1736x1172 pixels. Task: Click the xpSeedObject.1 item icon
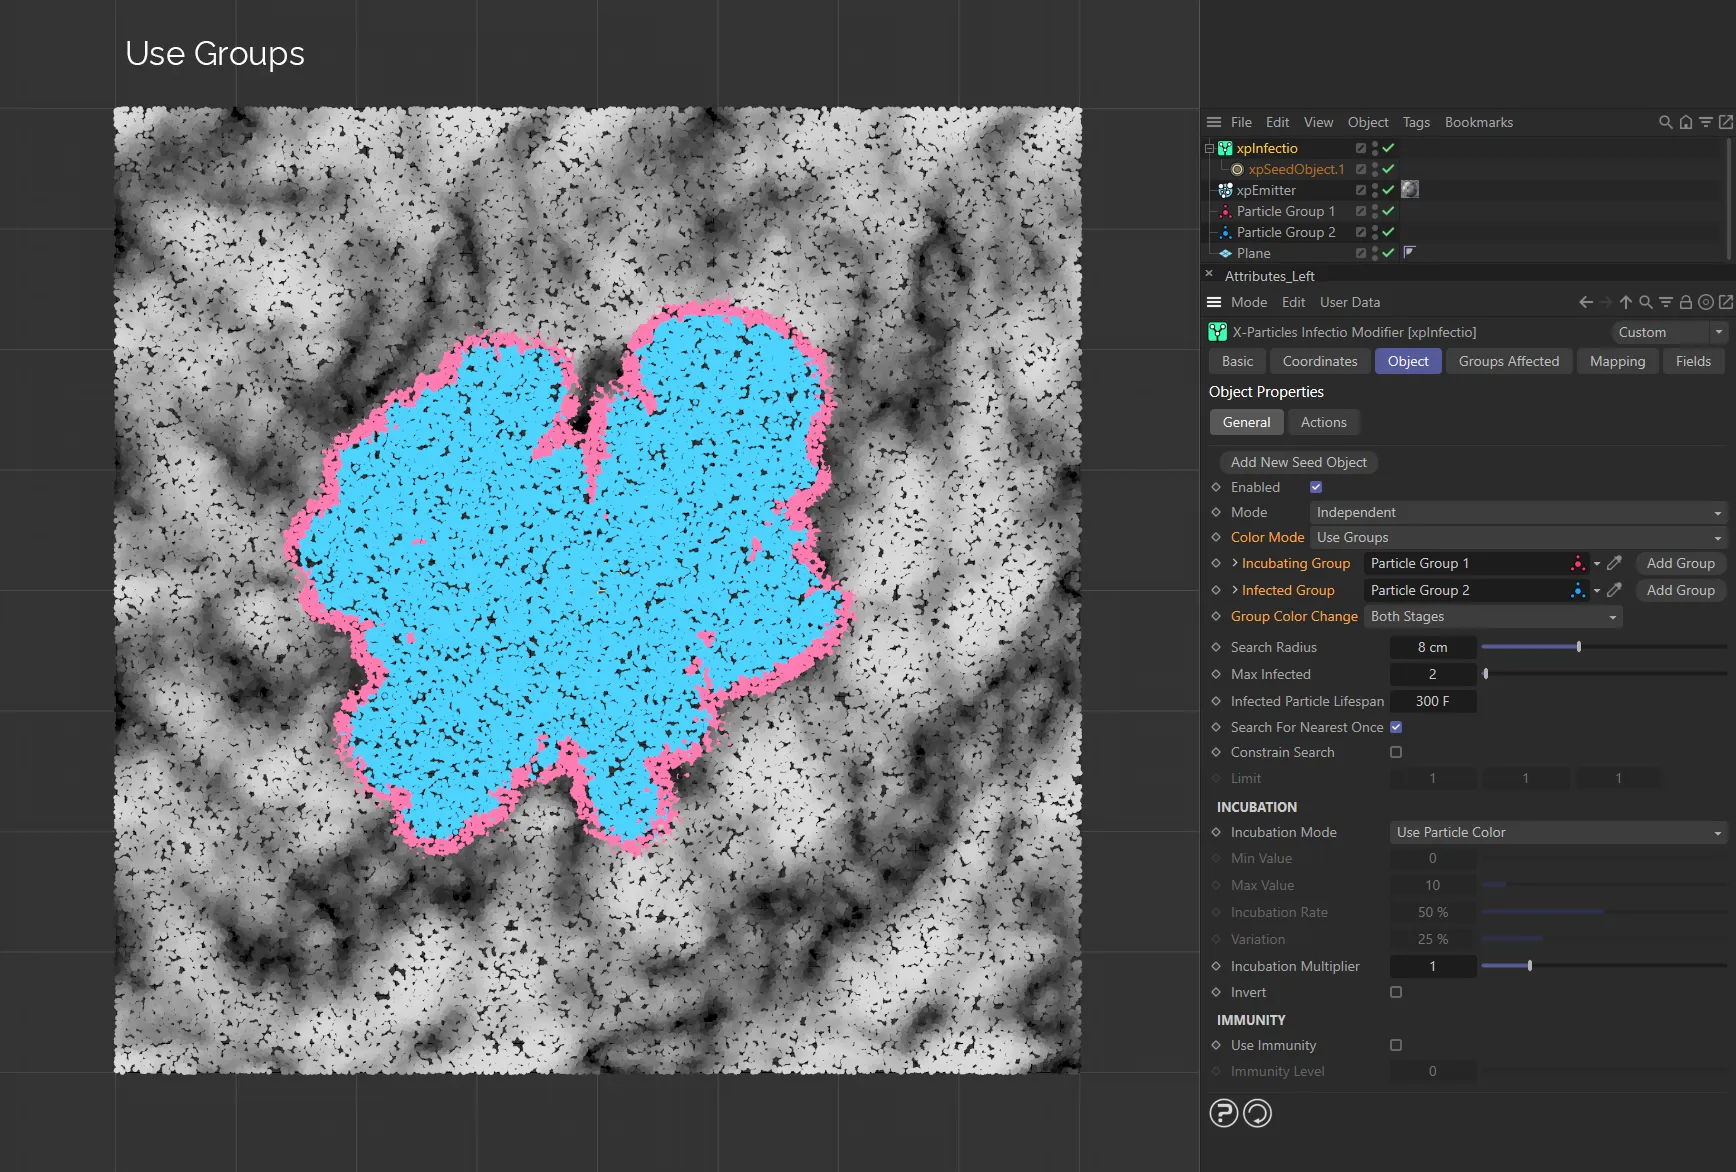click(1237, 169)
